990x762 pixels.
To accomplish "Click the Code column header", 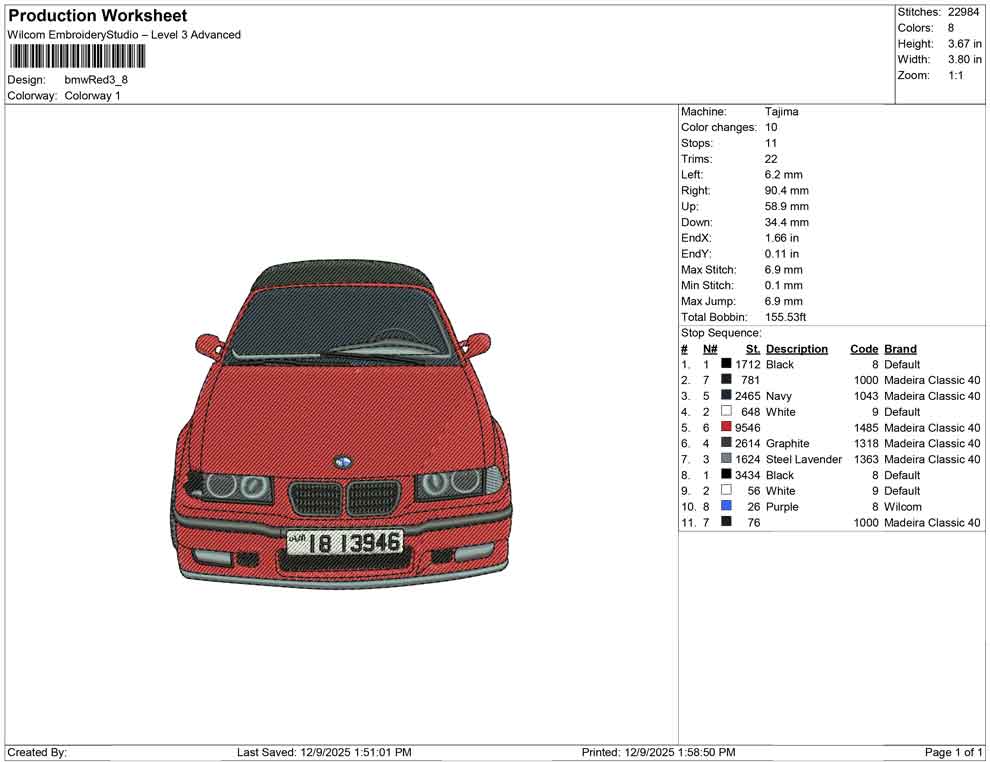I will point(864,348).
